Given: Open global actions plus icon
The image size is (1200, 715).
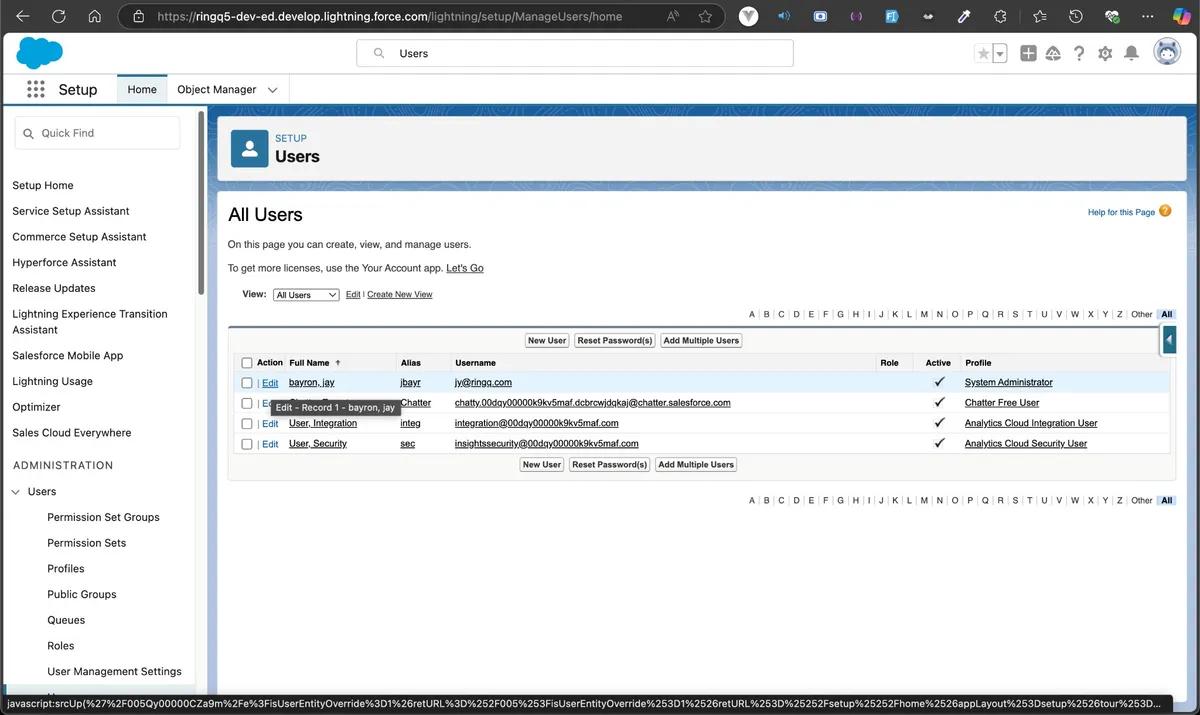Looking at the screenshot, I should pyautogui.click(x=1028, y=53).
